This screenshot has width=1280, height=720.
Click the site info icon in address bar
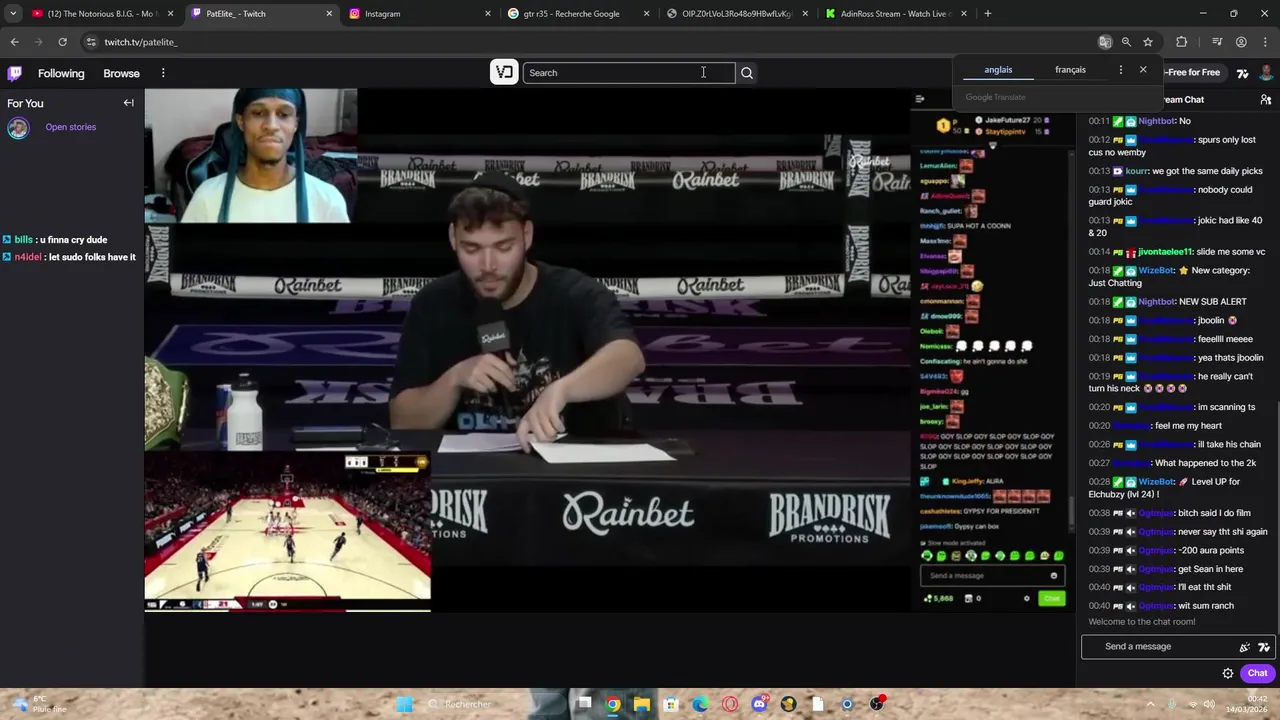click(91, 42)
